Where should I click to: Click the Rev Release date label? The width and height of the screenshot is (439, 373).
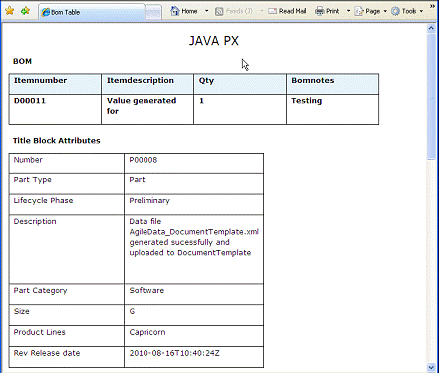pyautogui.click(x=47, y=353)
